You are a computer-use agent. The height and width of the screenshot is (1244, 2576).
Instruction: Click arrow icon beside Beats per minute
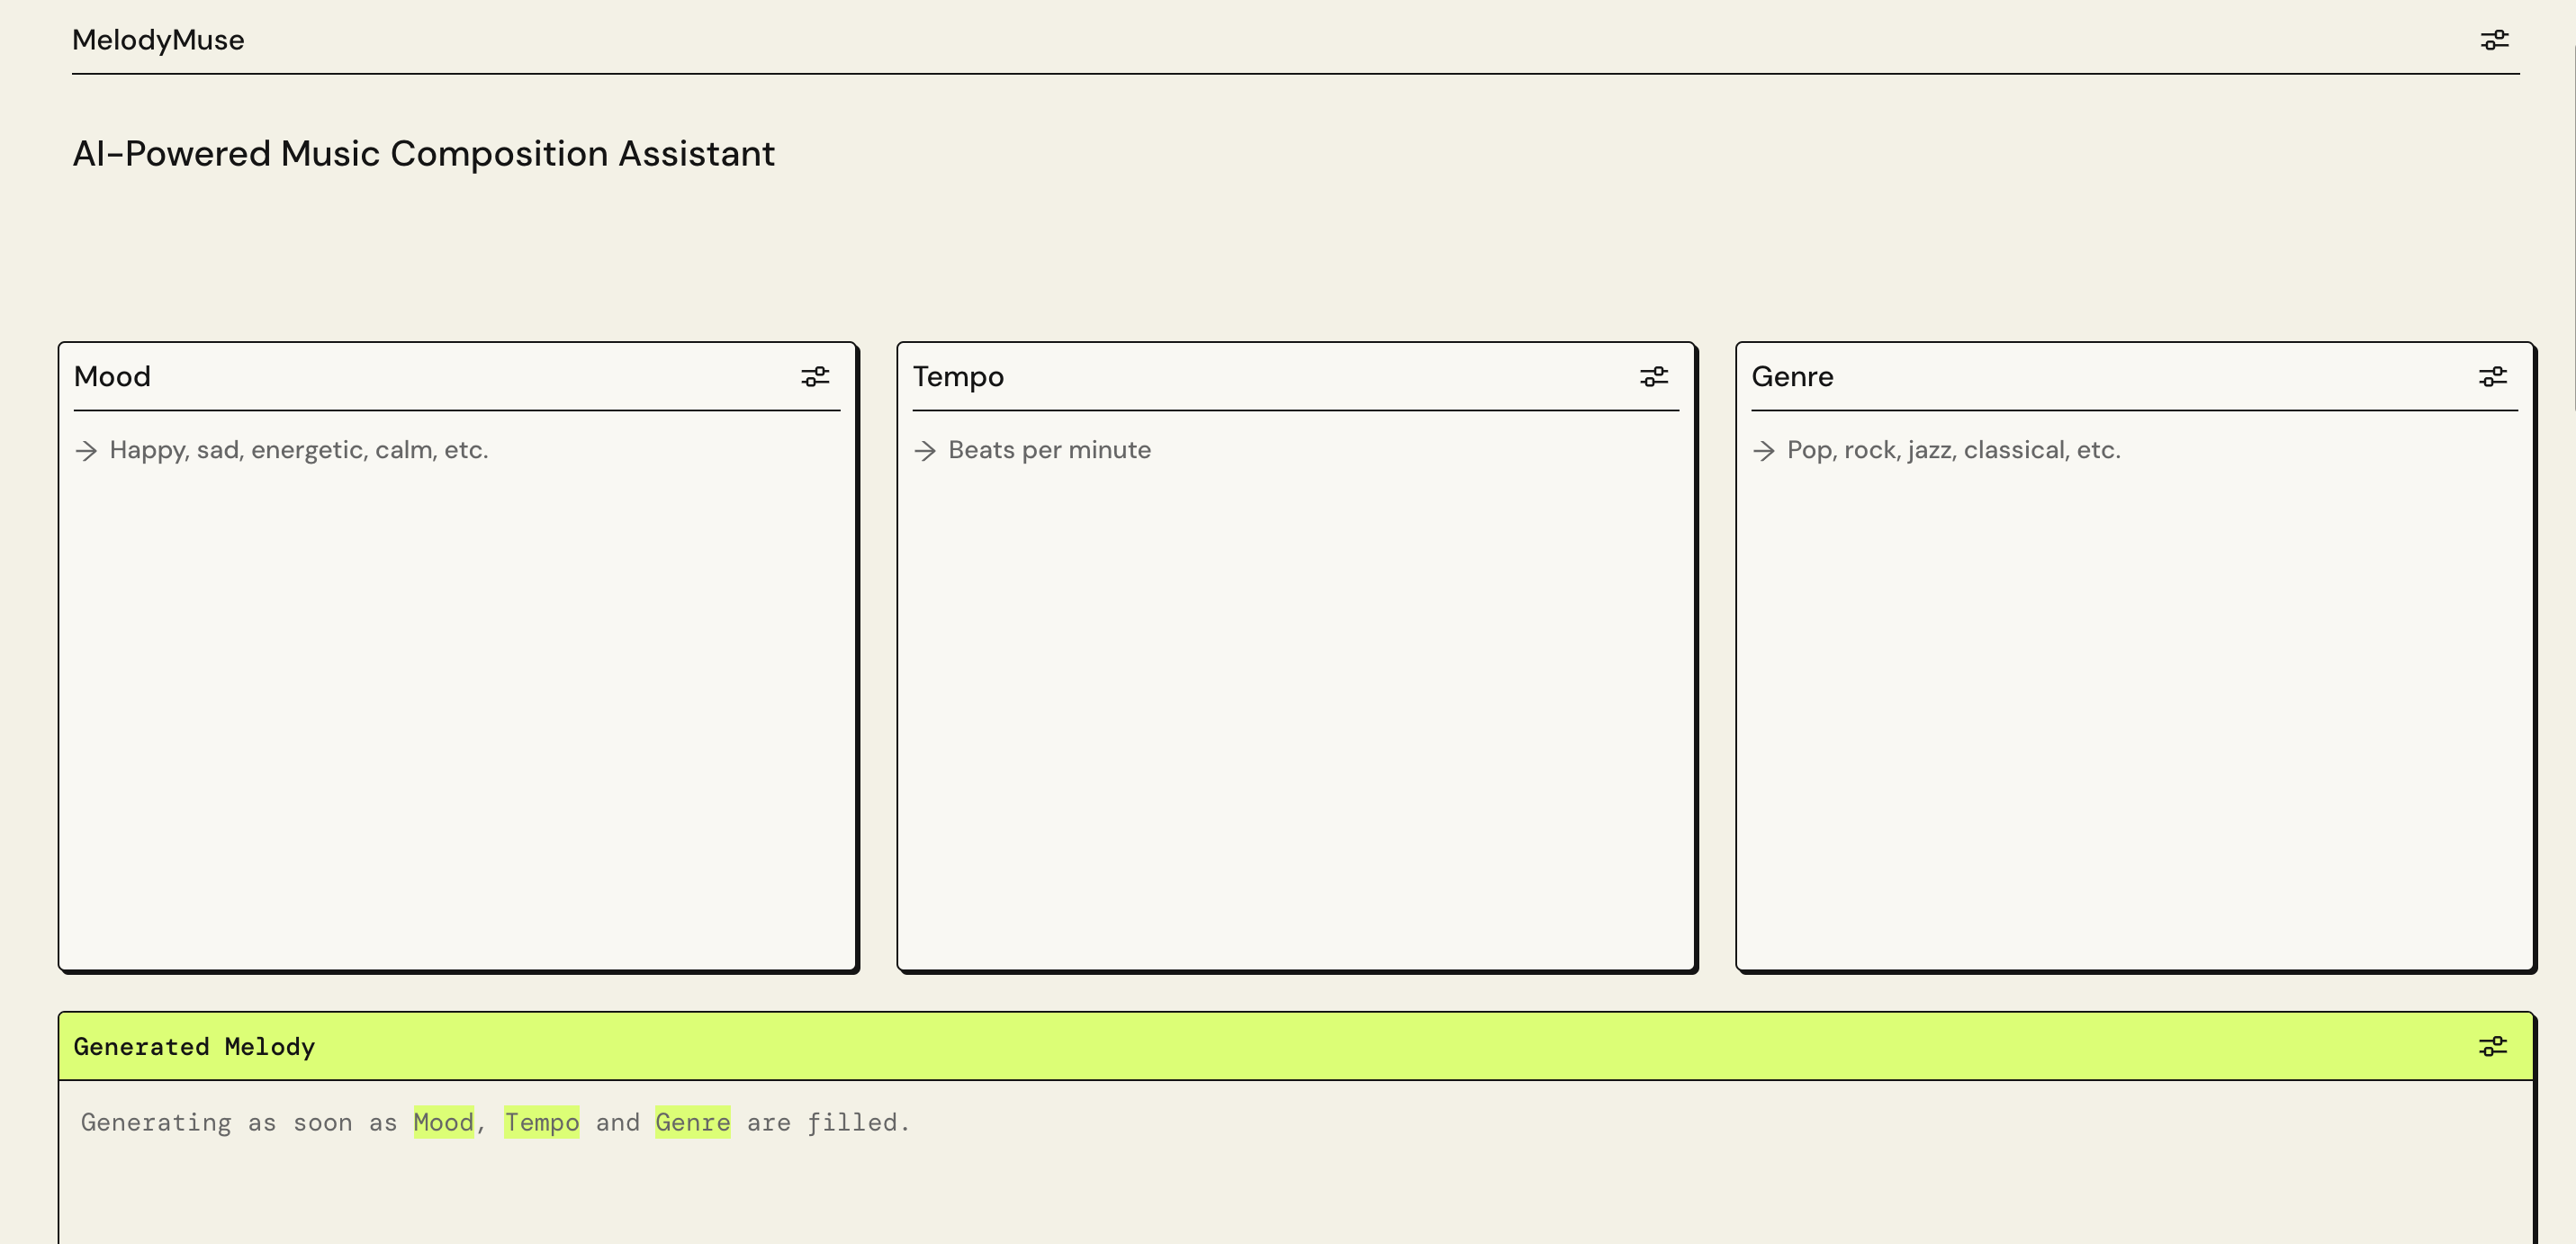tap(925, 451)
